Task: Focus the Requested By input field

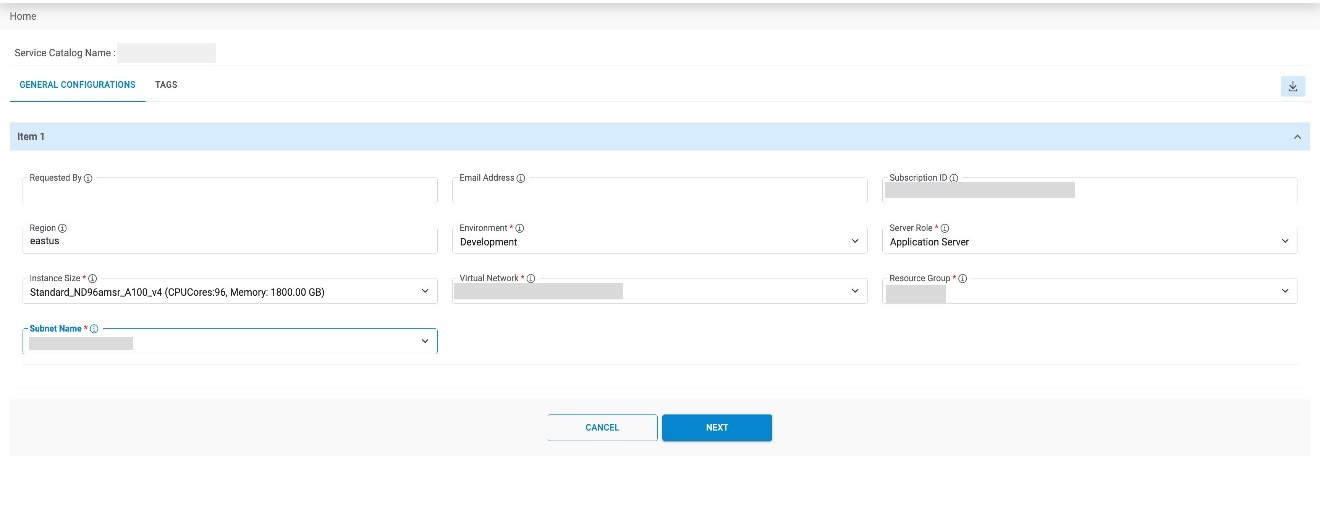Action: tap(230, 191)
